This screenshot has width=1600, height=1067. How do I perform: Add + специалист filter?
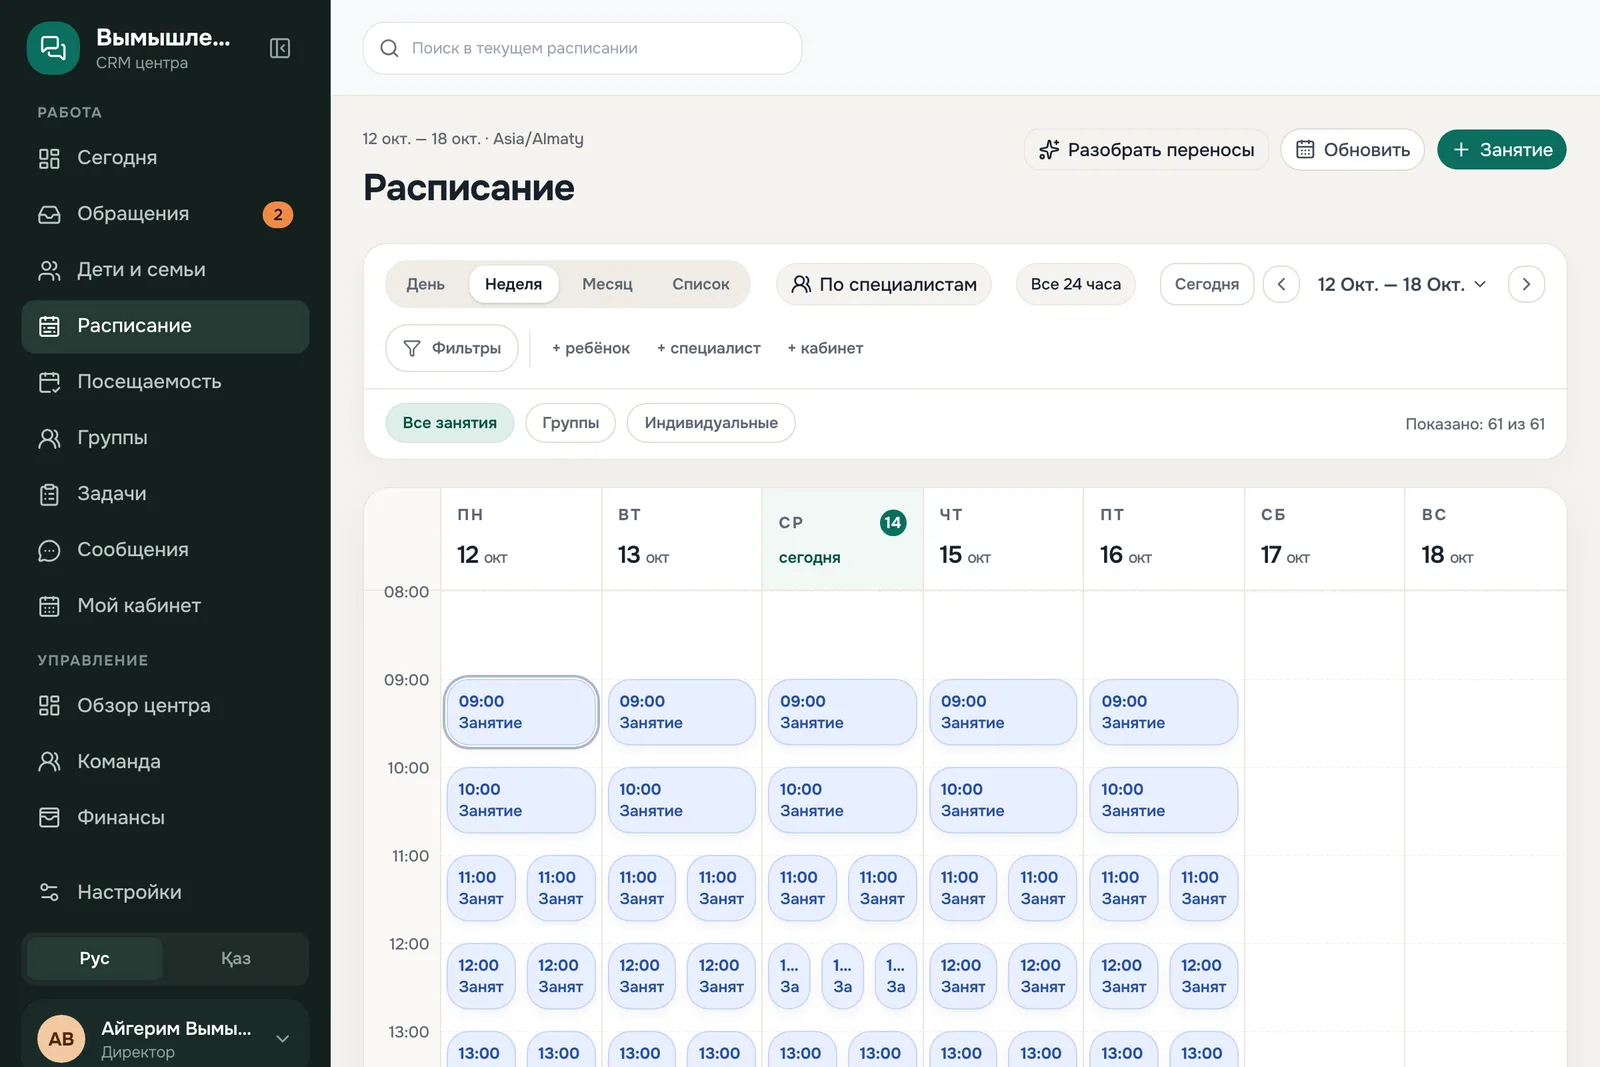click(x=709, y=348)
